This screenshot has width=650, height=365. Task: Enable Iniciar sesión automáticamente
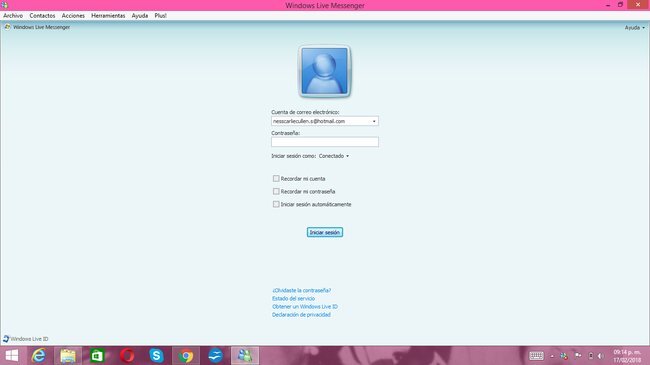tap(276, 204)
